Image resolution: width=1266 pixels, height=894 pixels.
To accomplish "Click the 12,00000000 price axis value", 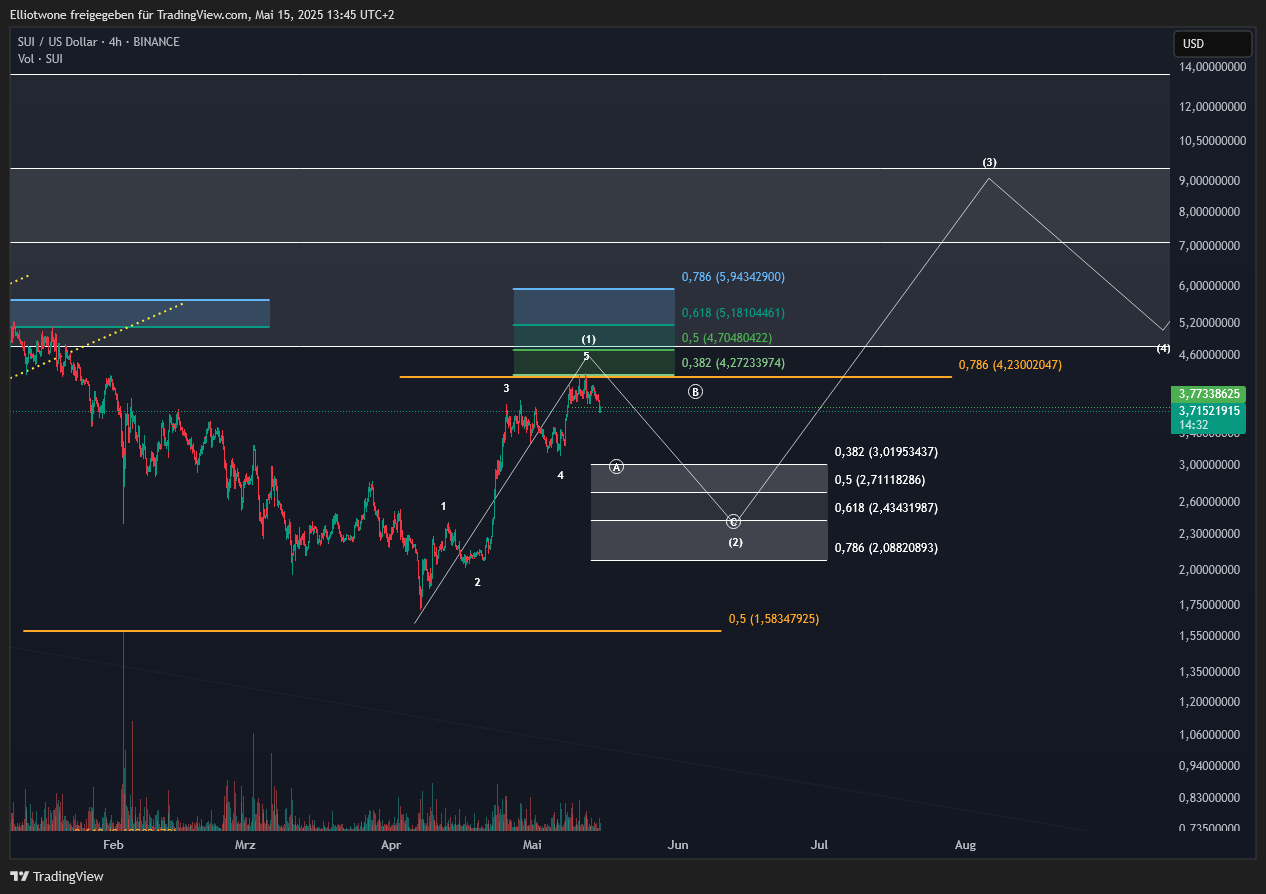I will point(1212,106).
